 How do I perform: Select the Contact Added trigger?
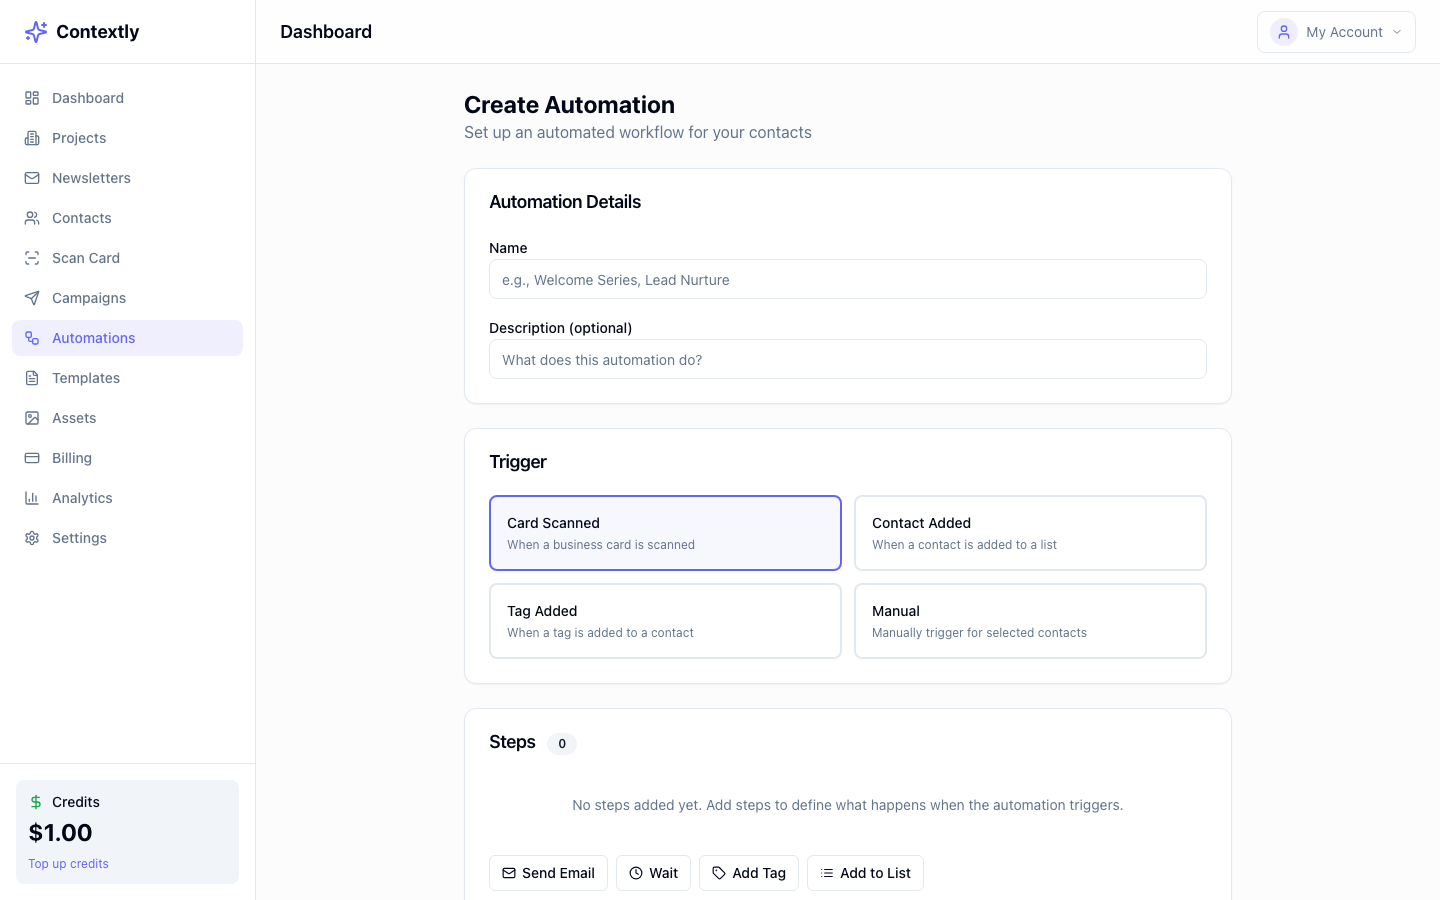(x=1030, y=532)
